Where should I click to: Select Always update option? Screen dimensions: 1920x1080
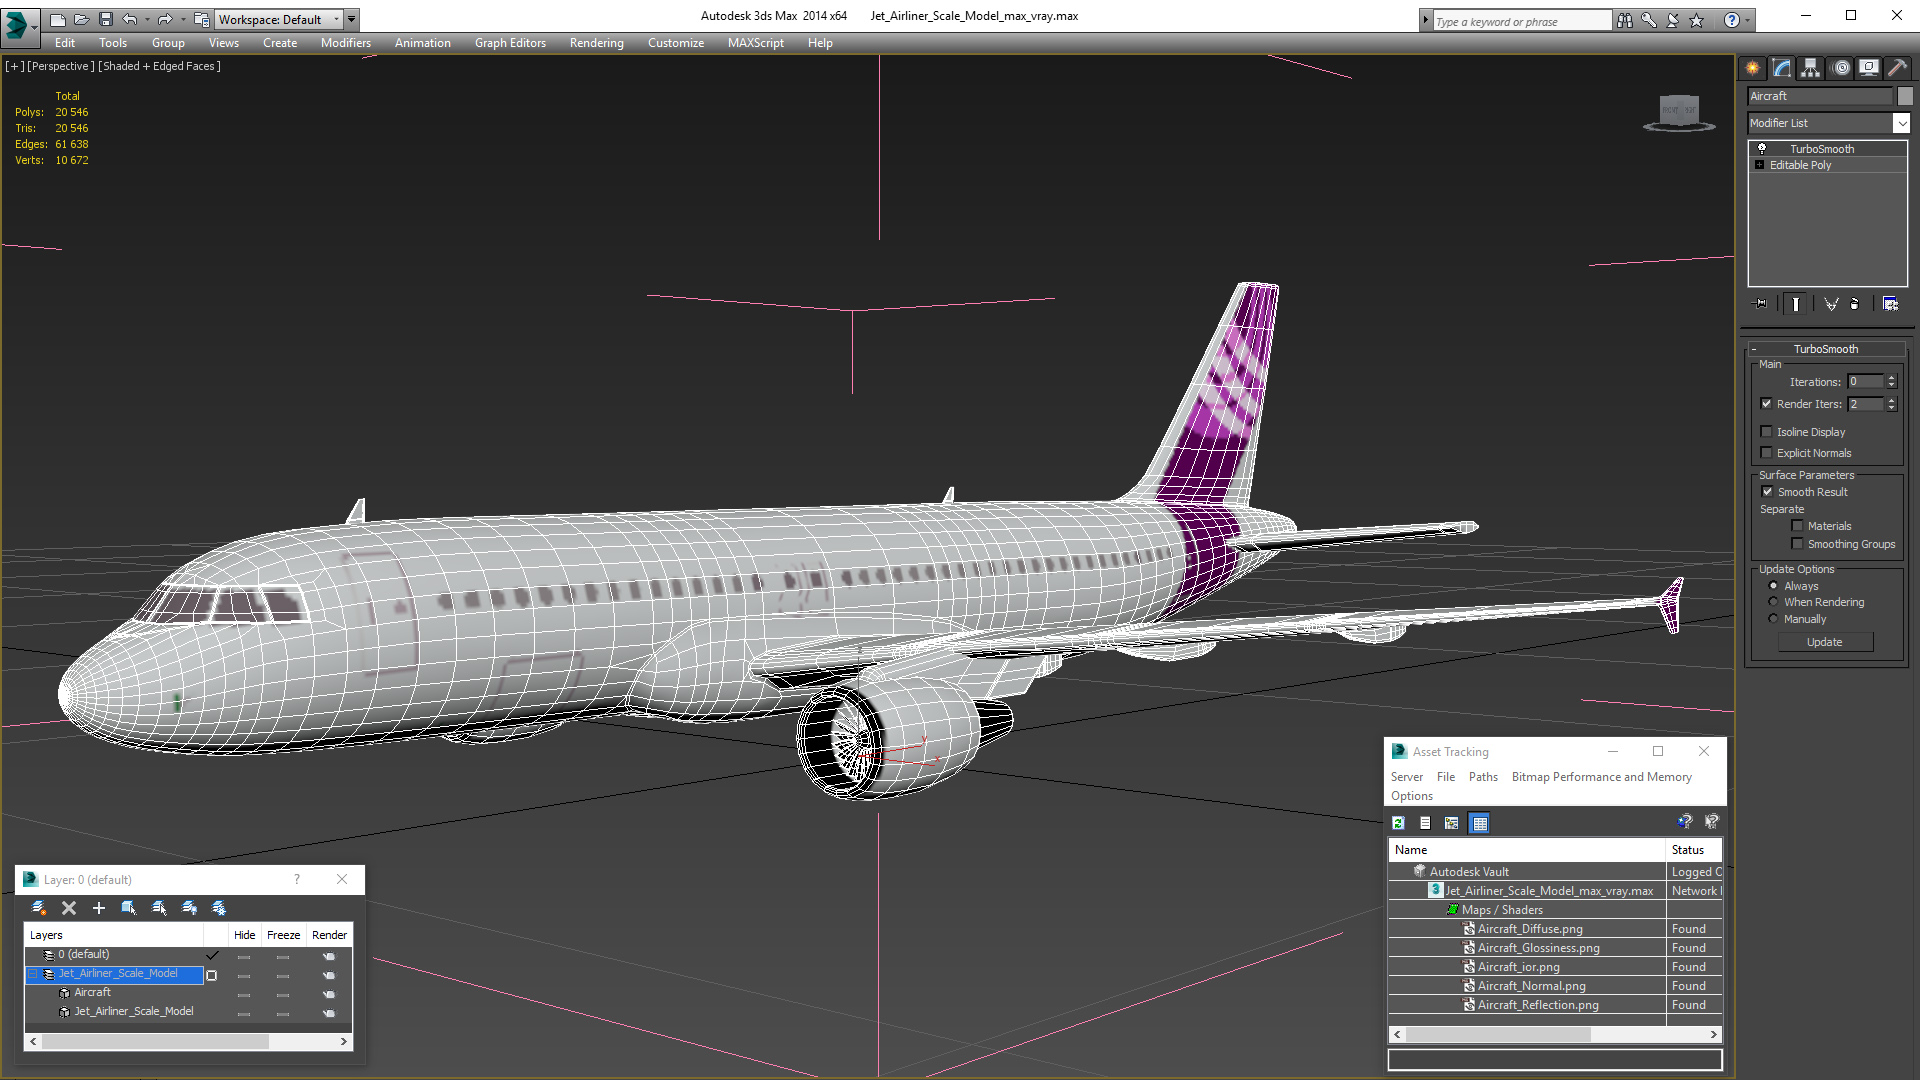click(x=1774, y=586)
